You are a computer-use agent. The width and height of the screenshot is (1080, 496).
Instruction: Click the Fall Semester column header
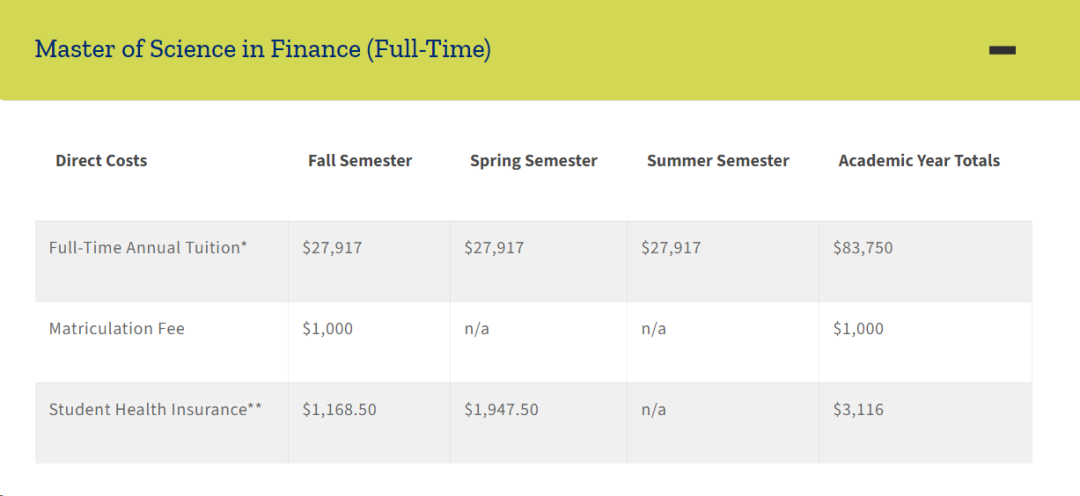360,161
